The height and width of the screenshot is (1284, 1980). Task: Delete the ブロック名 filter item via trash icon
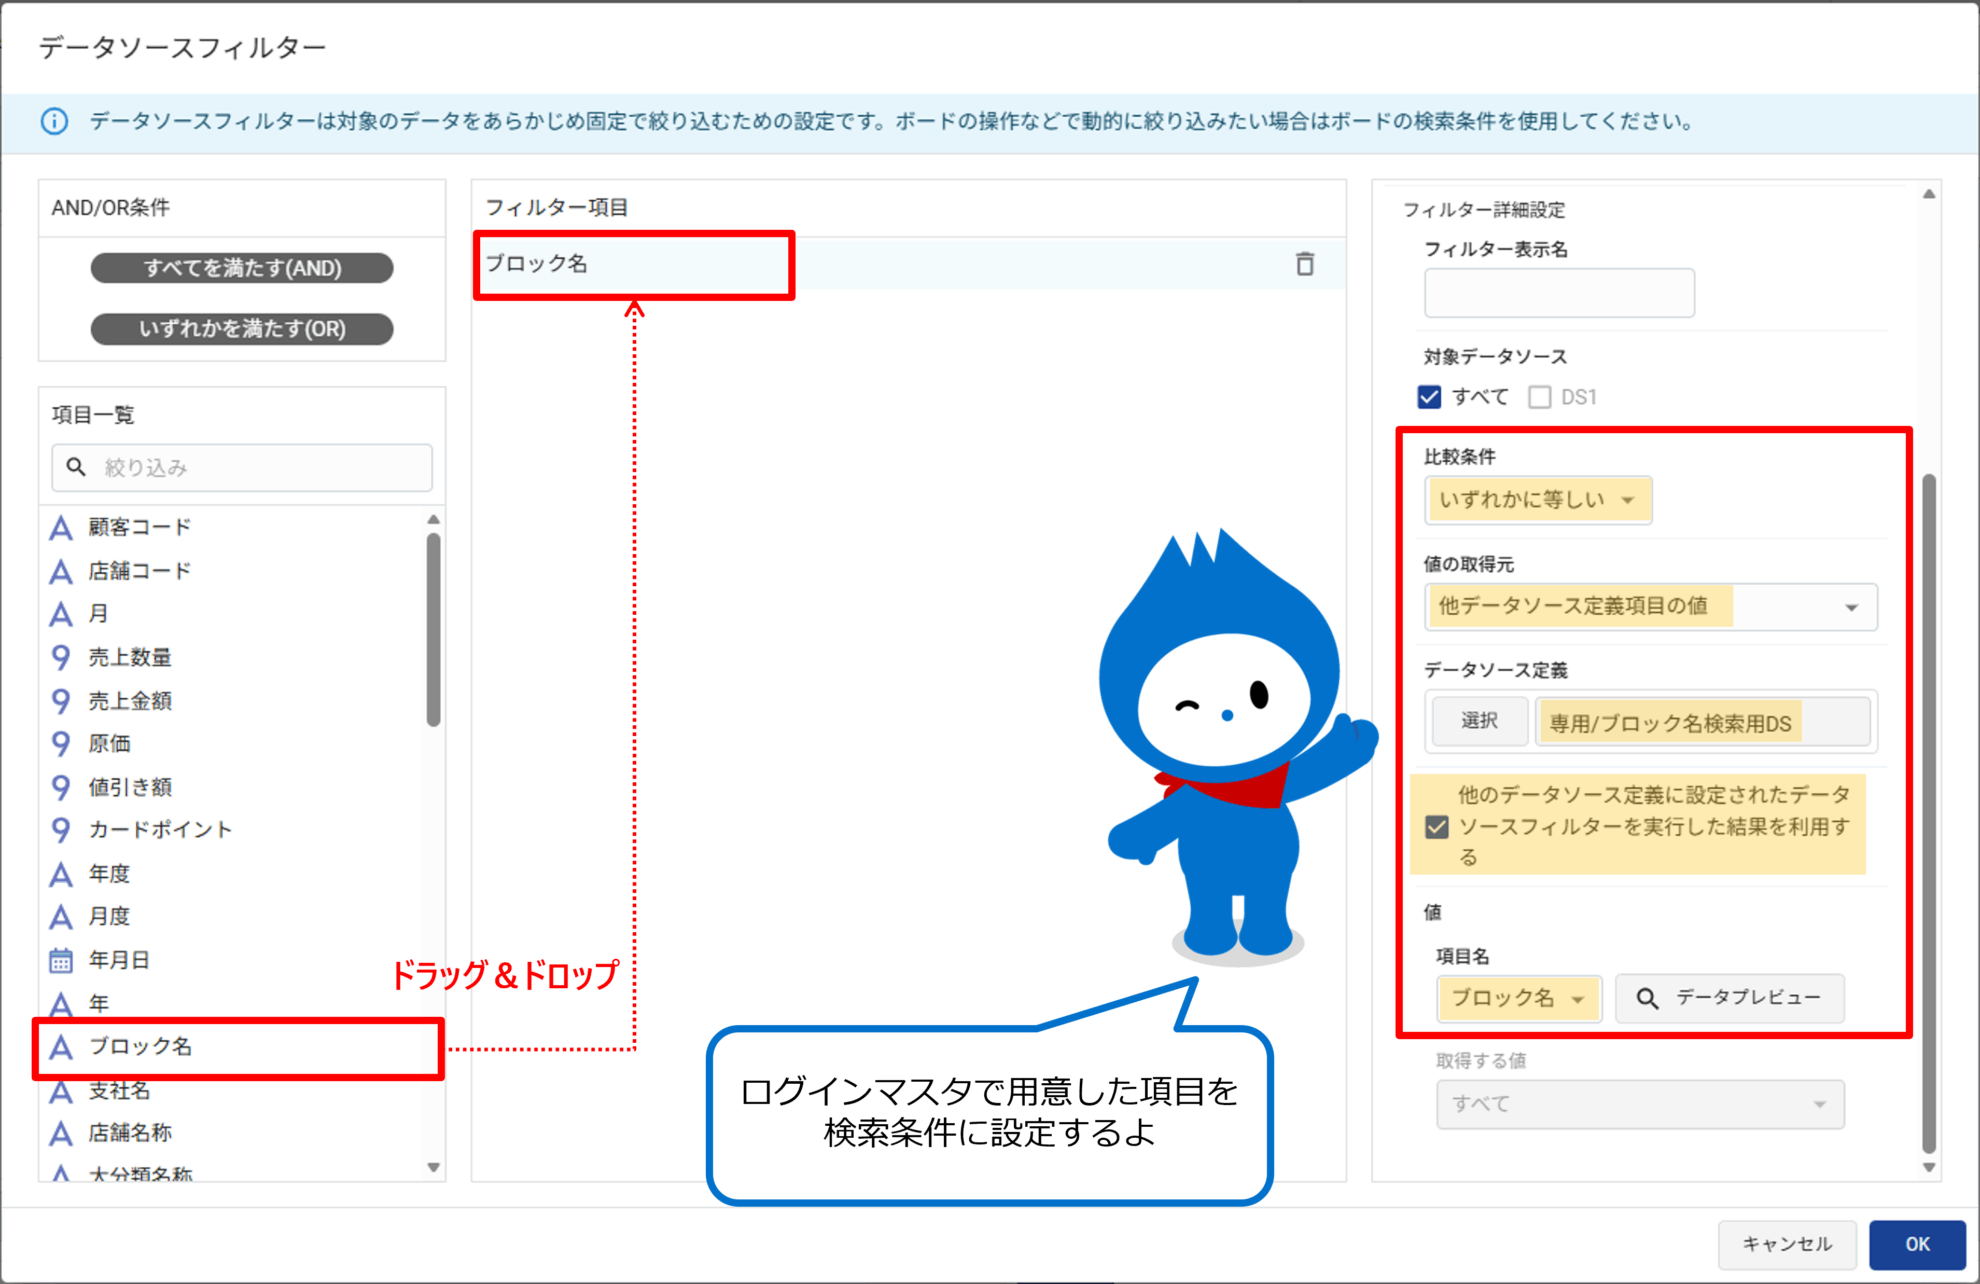pyautogui.click(x=1304, y=264)
